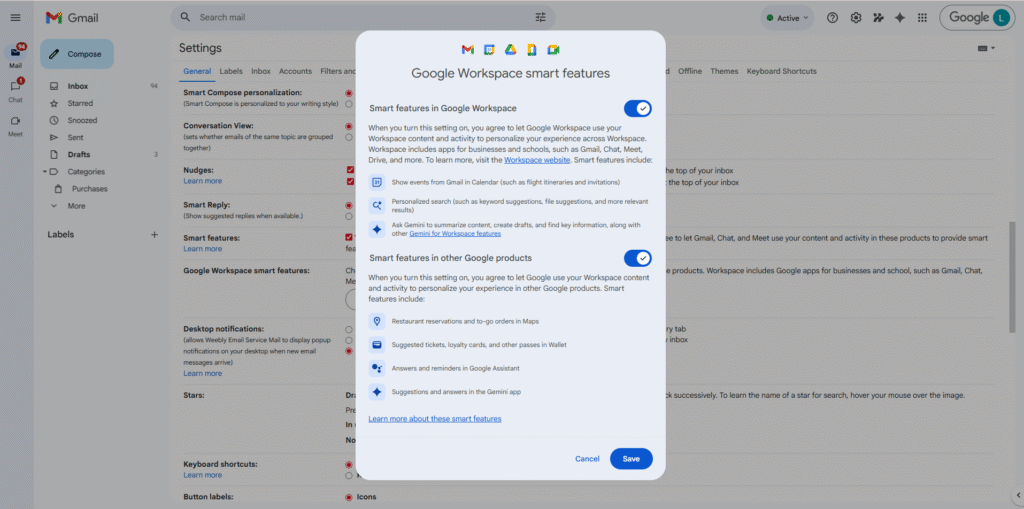Switch to the Themes settings tab
1024x509 pixels.
pyautogui.click(x=724, y=71)
